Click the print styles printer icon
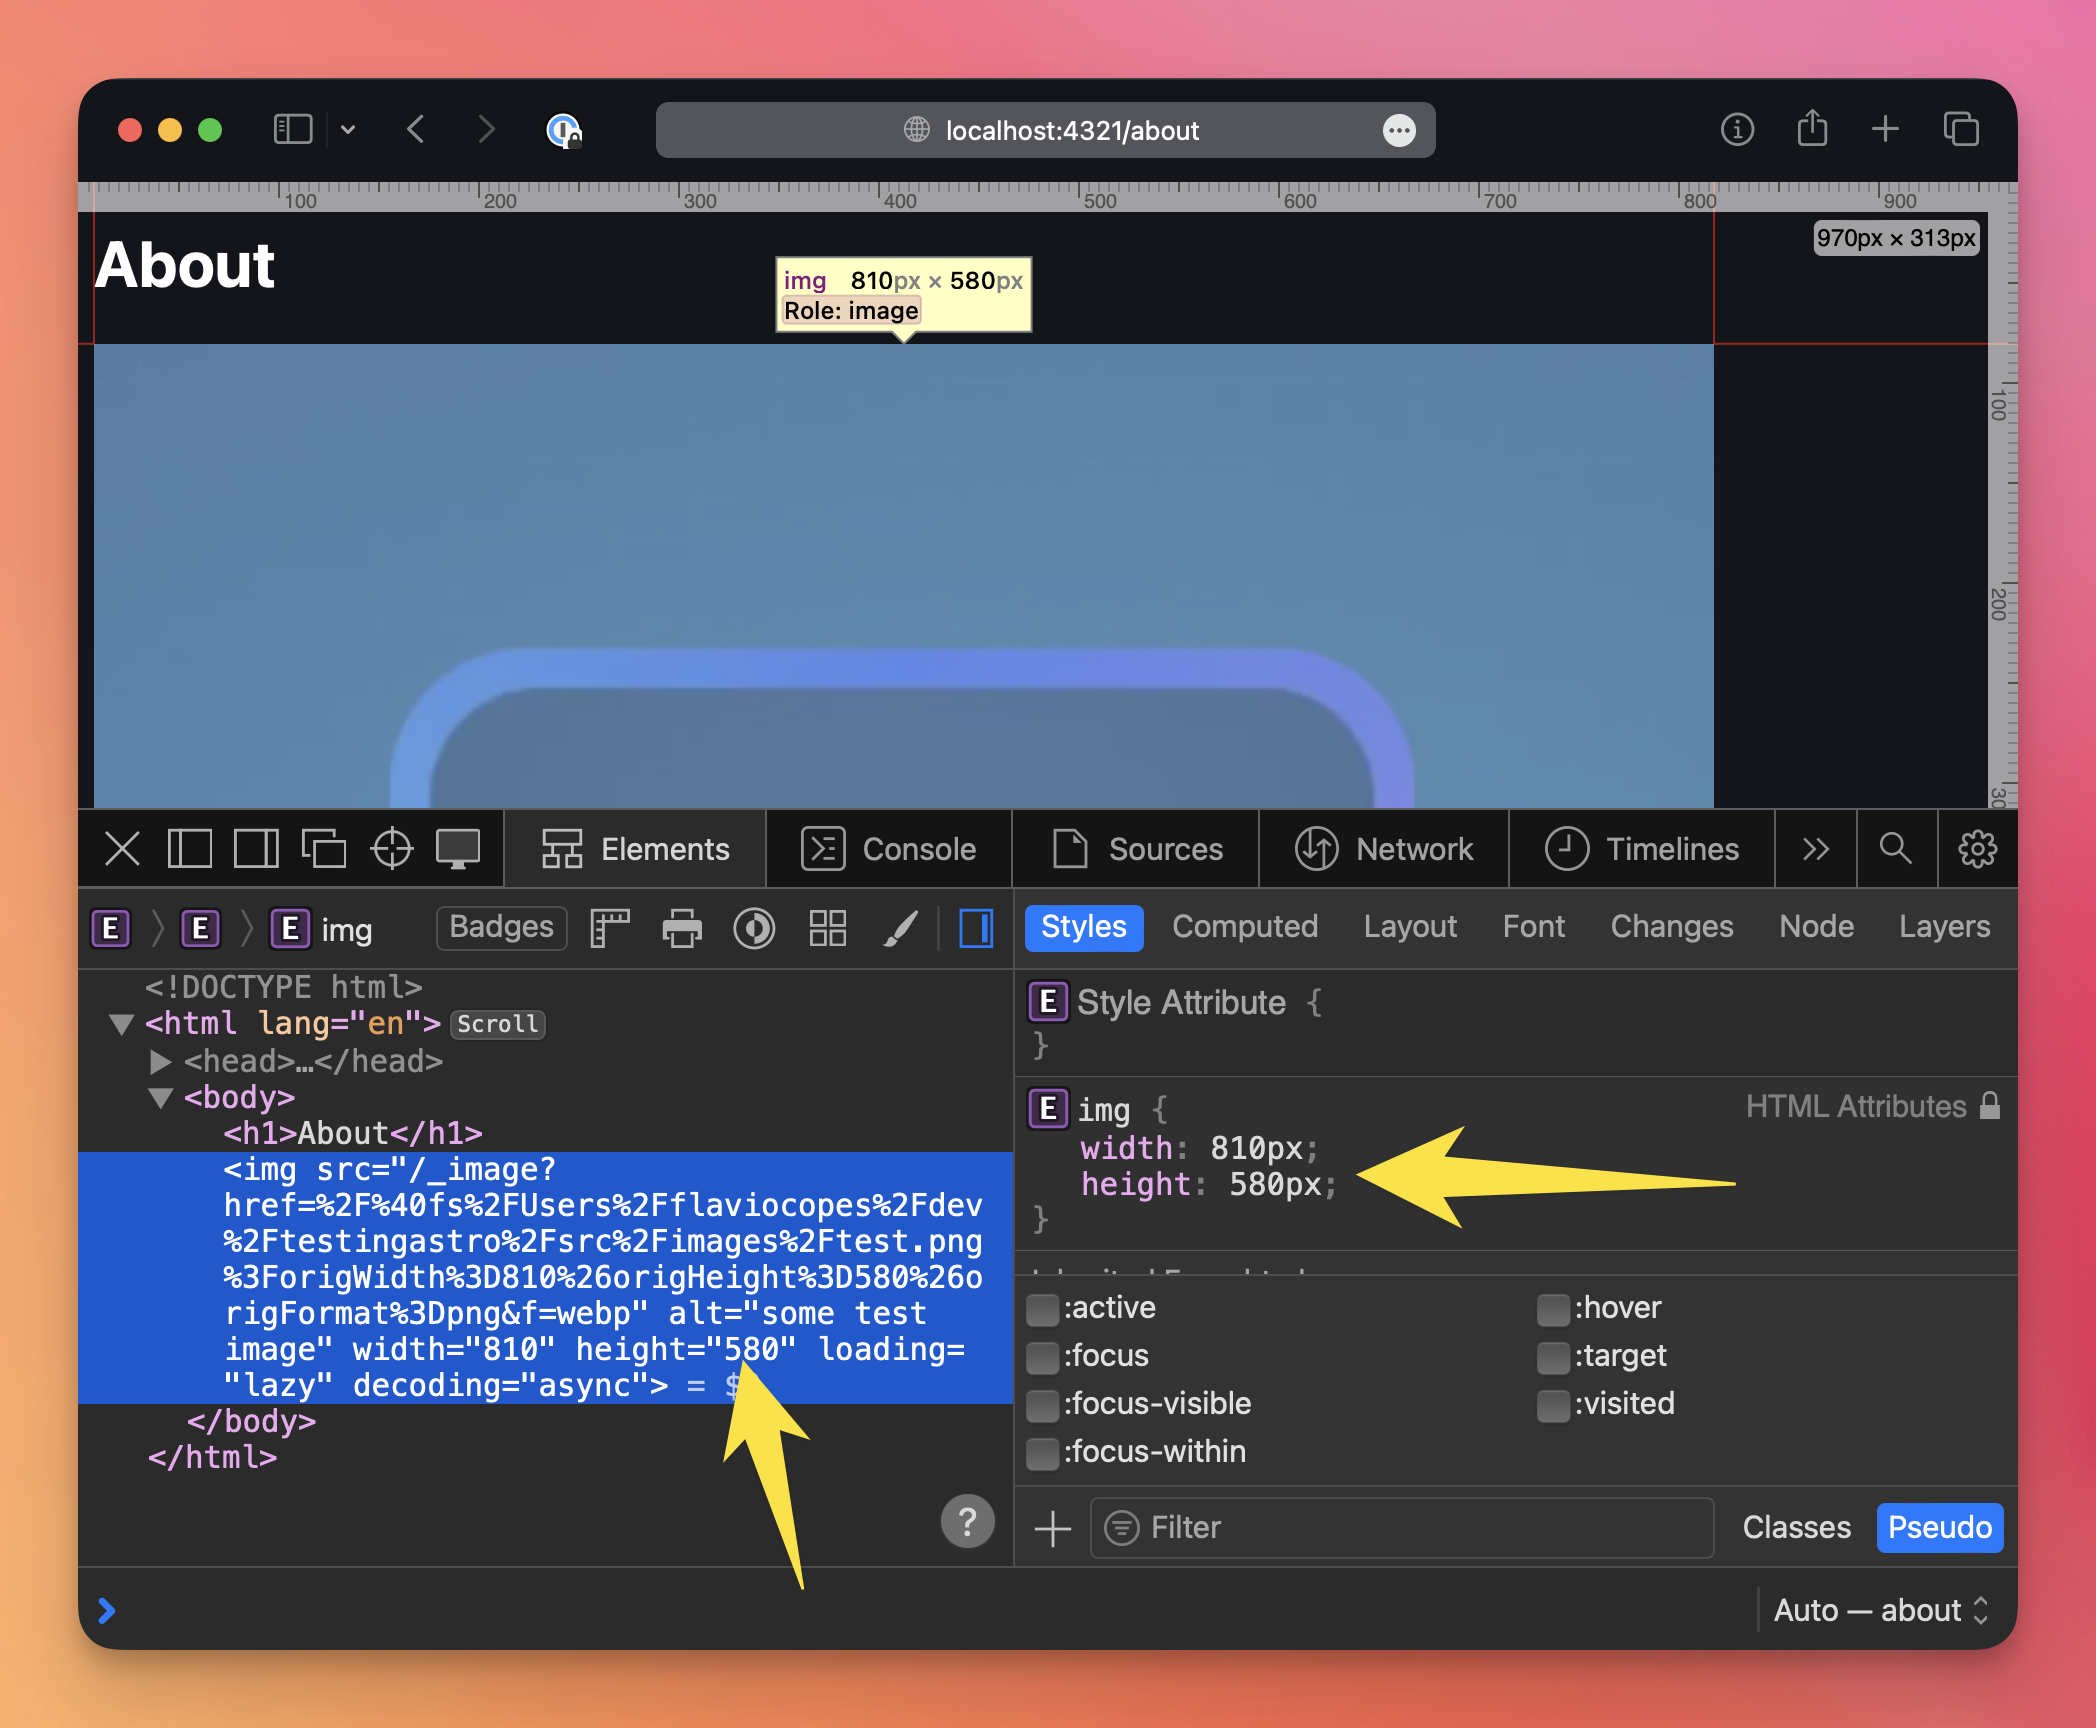 (682, 928)
